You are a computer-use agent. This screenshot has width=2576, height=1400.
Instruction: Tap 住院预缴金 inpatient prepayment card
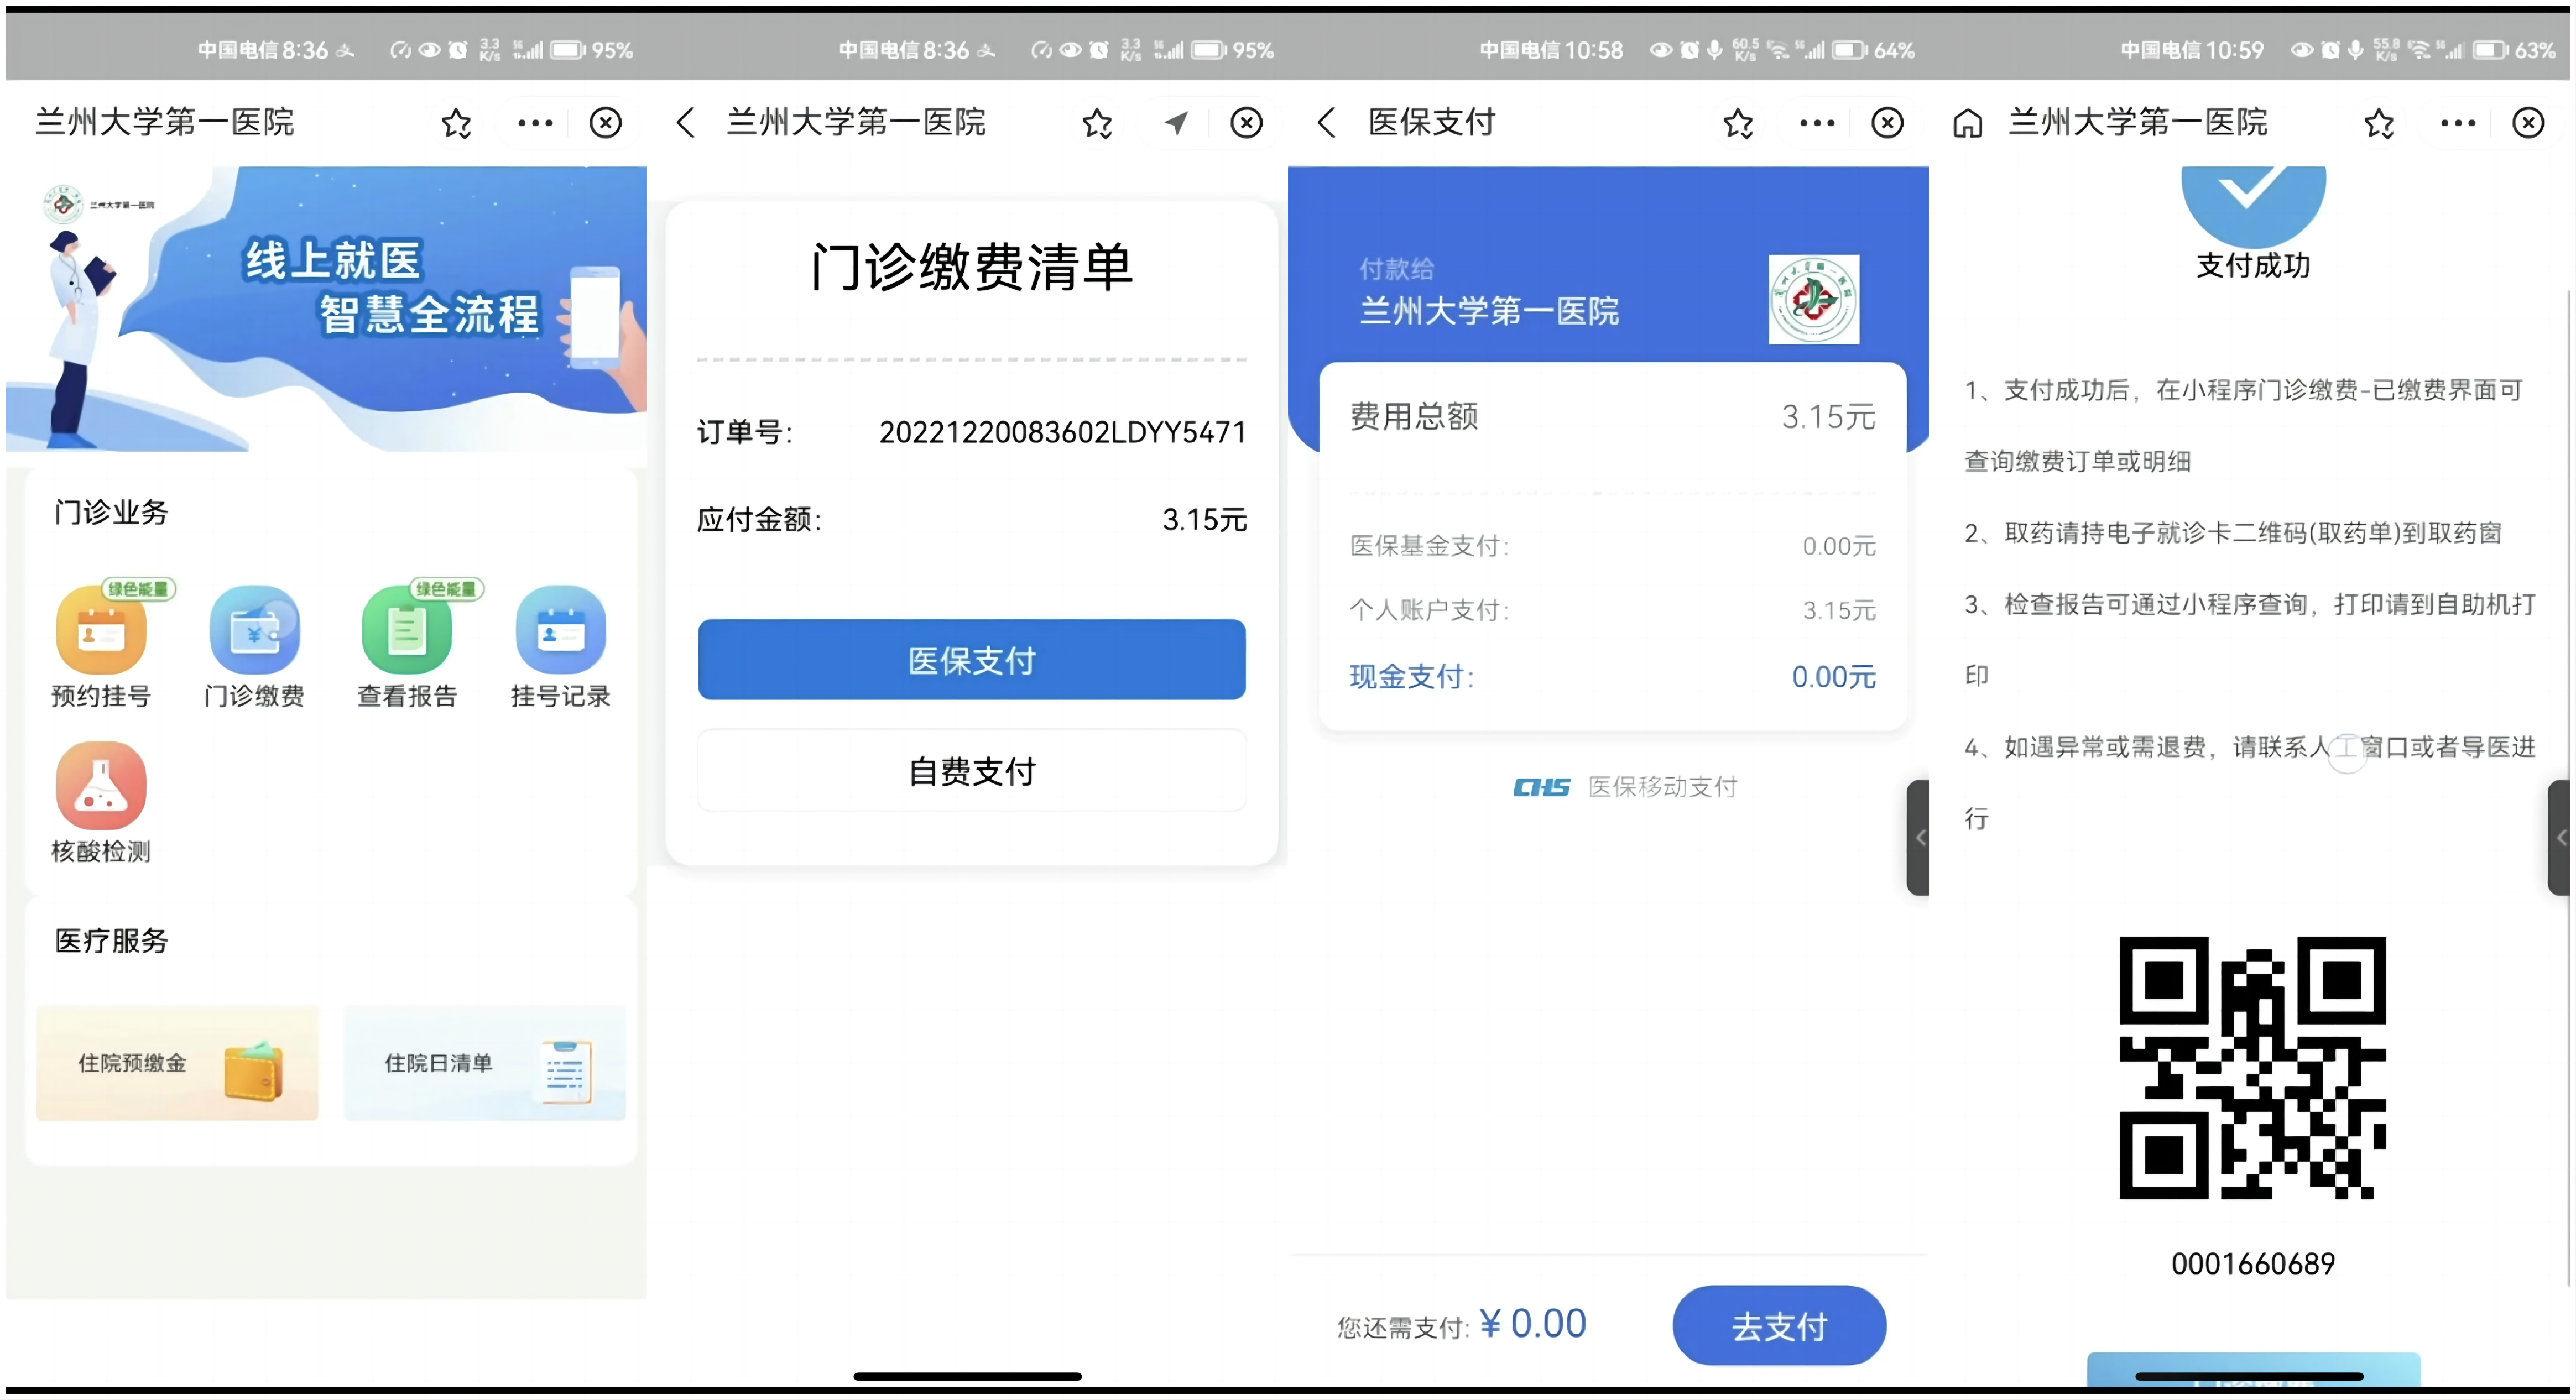[x=178, y=1063]
